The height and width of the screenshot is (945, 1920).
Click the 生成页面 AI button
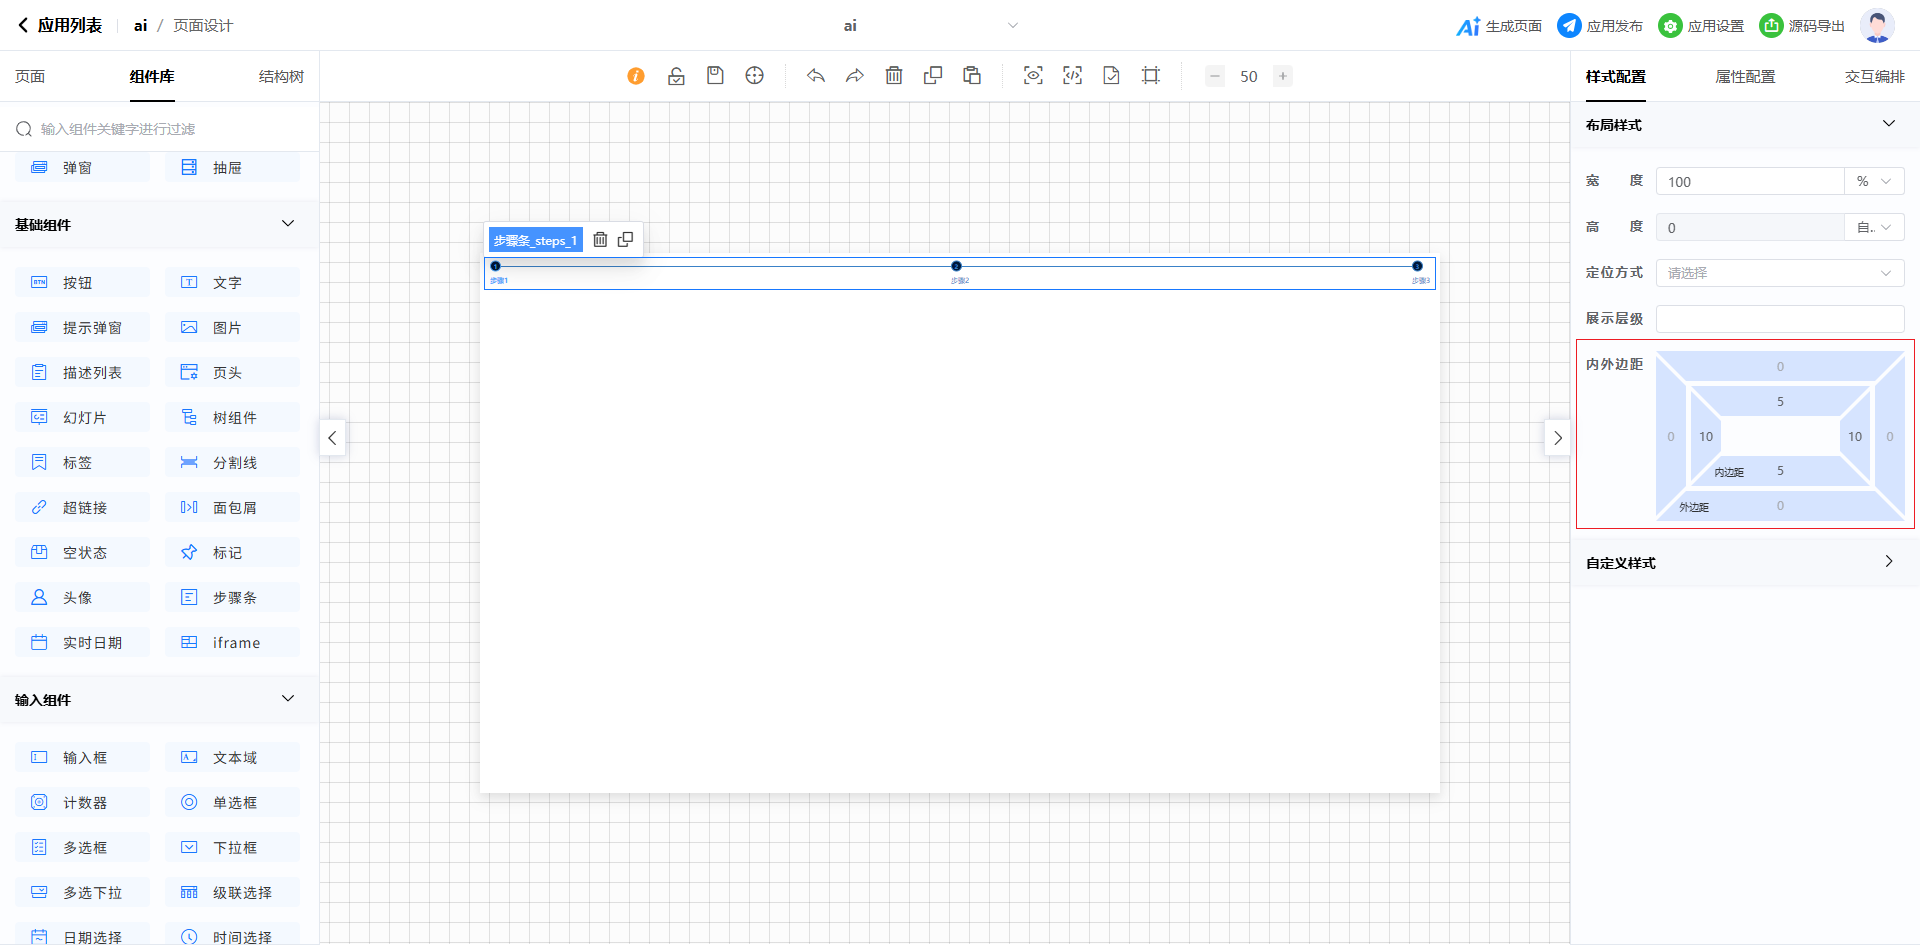[1499, 26]
